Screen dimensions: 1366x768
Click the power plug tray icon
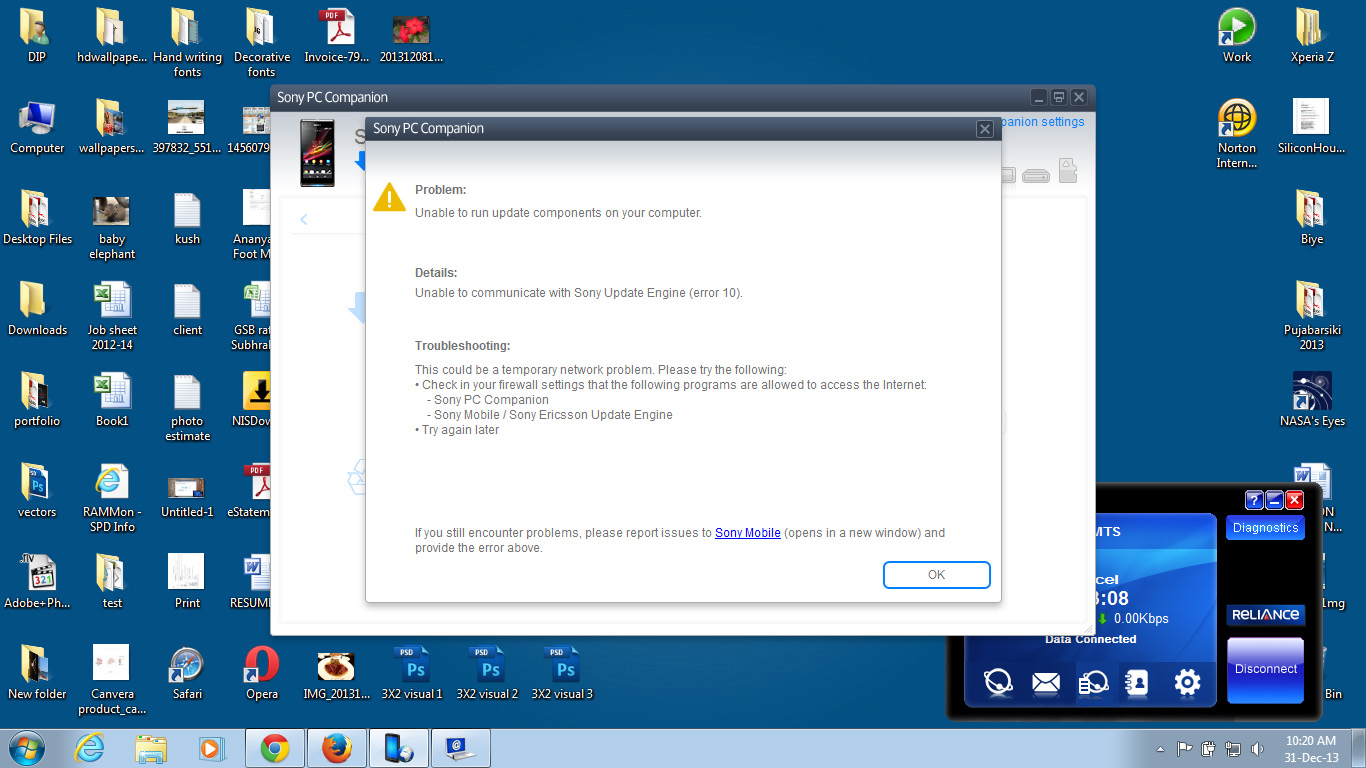[1208, 748]
